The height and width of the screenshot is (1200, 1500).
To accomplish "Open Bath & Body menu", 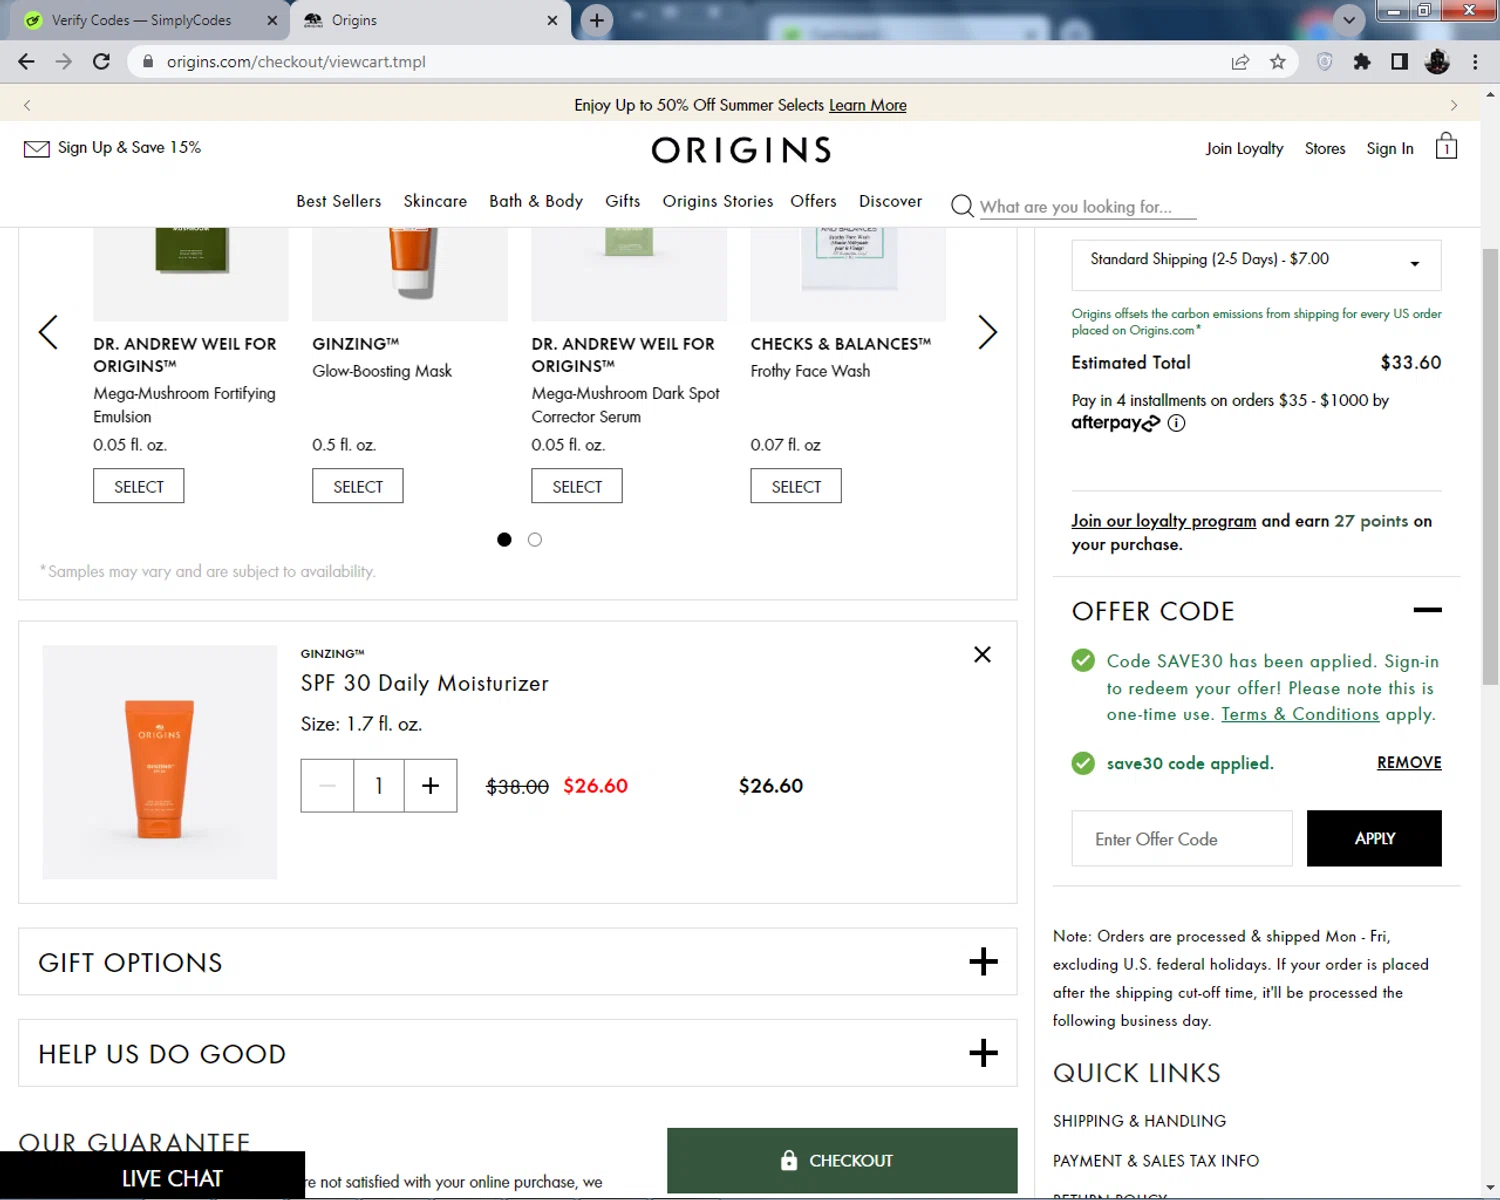I will 536,201.
